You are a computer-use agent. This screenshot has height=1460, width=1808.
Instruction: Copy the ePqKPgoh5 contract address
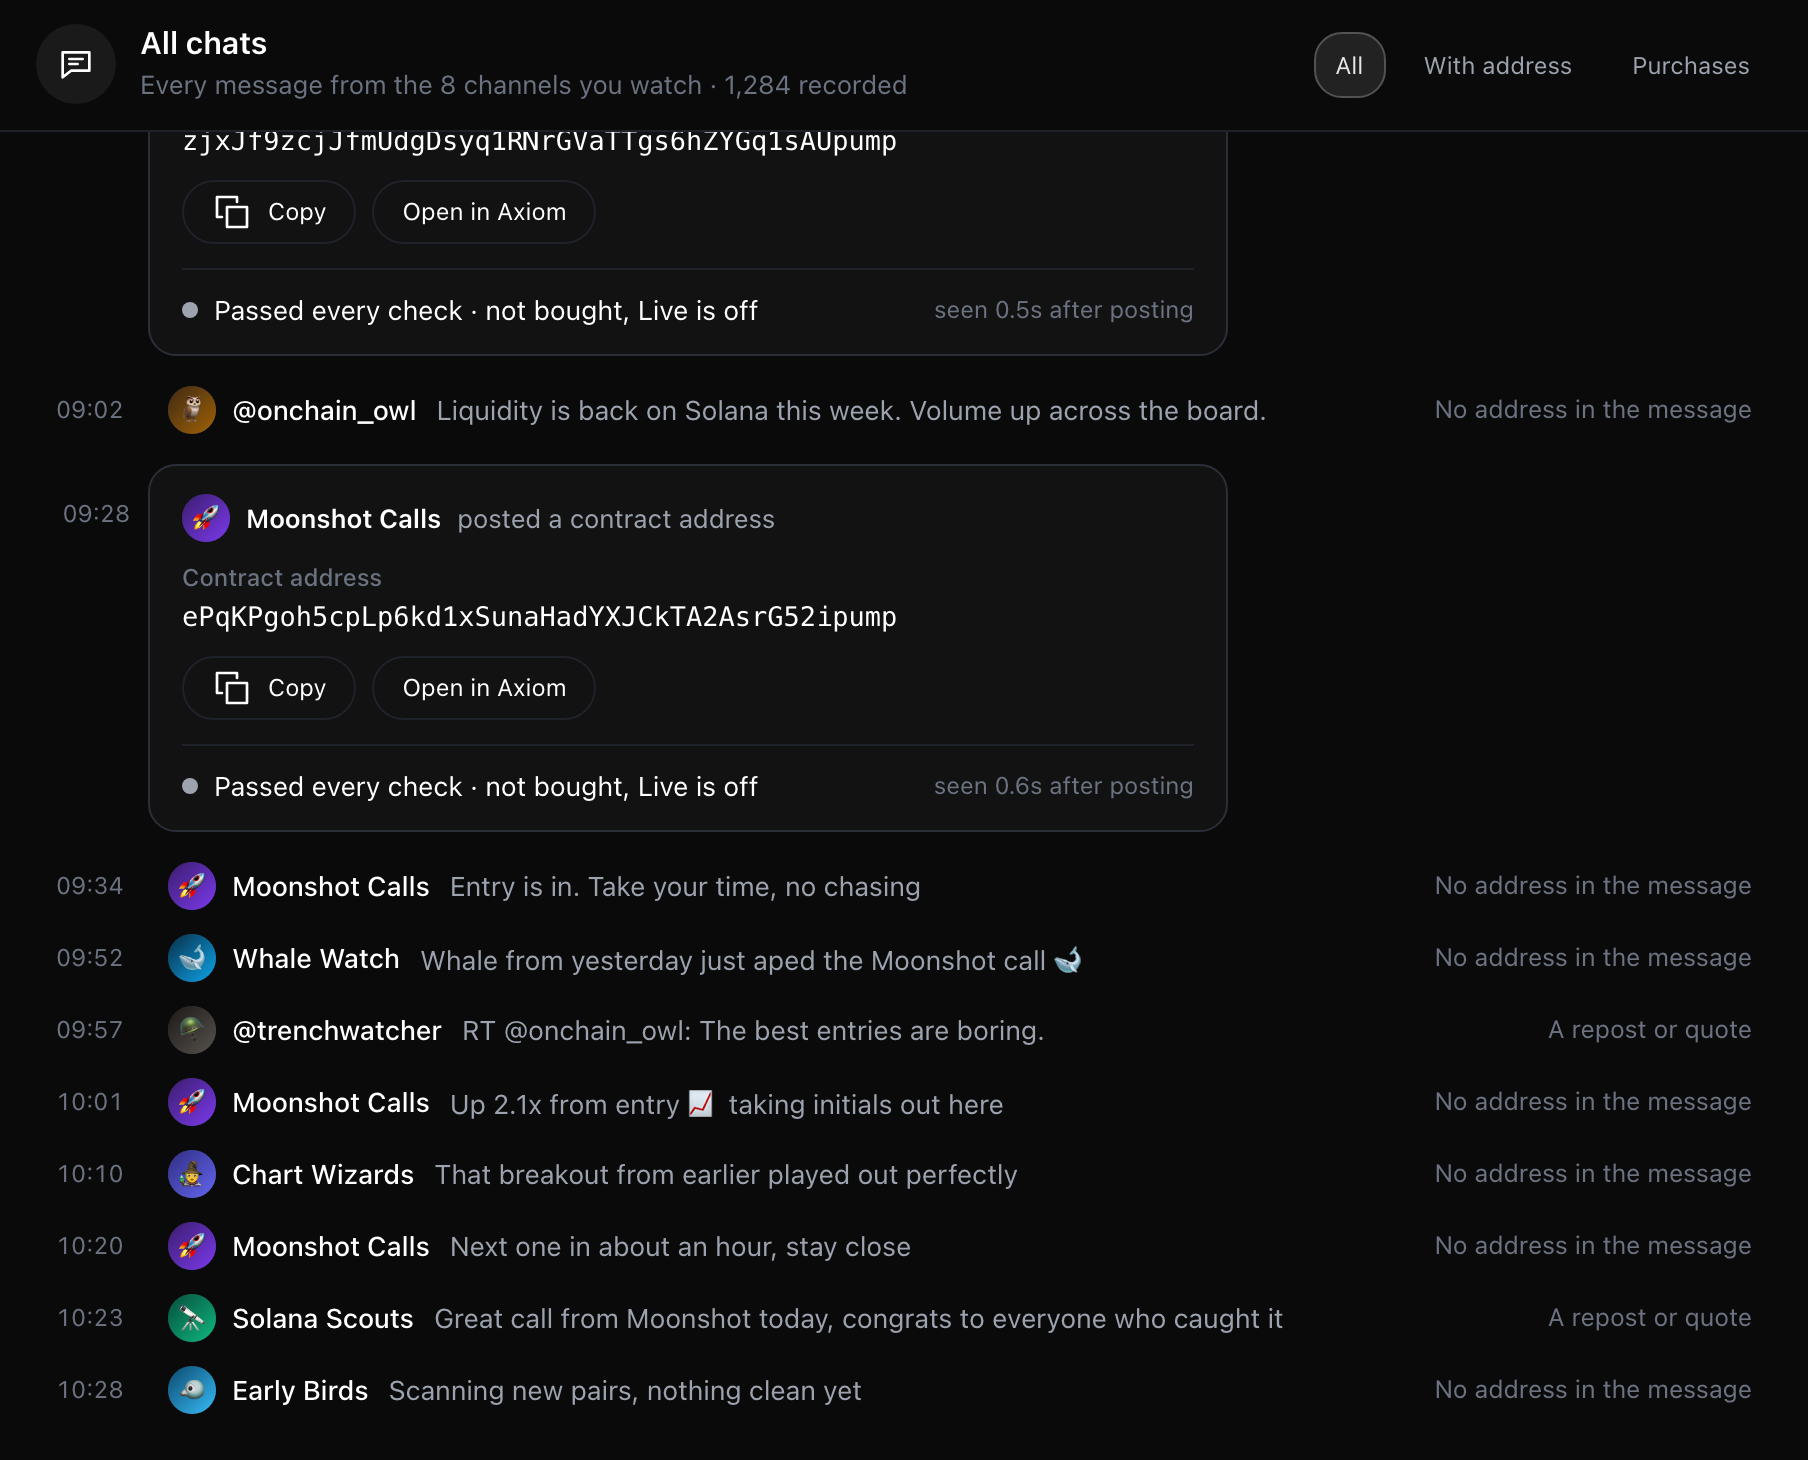269,688
